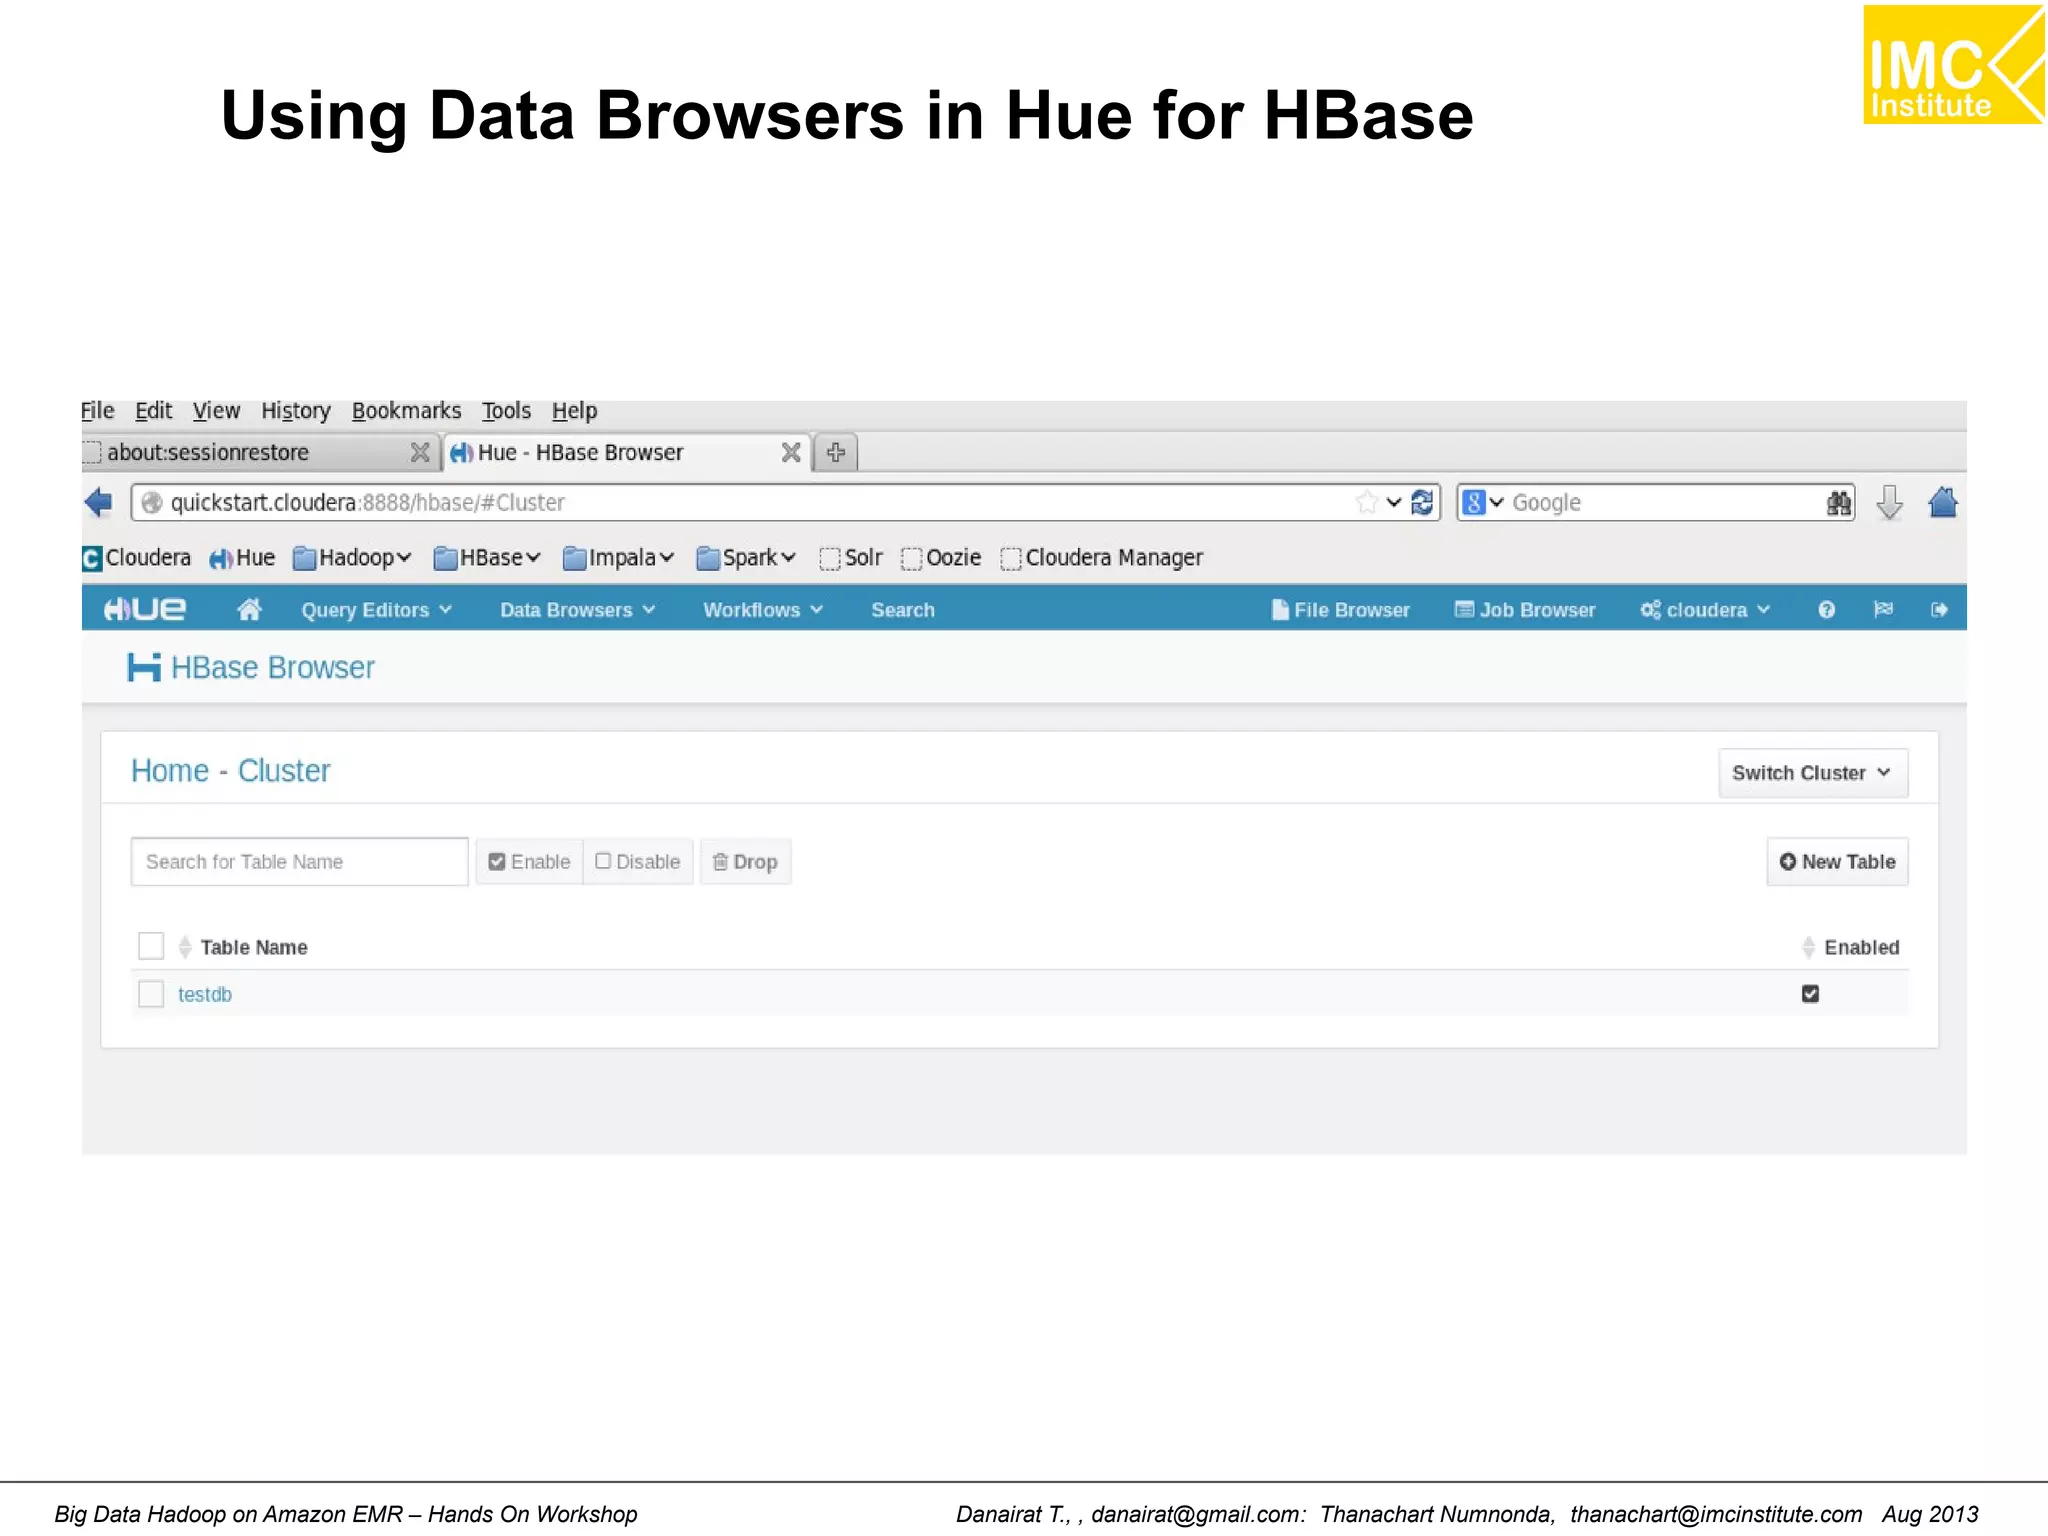
Task: Go to Hue home via house icon
Action: pyautogui.click(x=249, y=610)
